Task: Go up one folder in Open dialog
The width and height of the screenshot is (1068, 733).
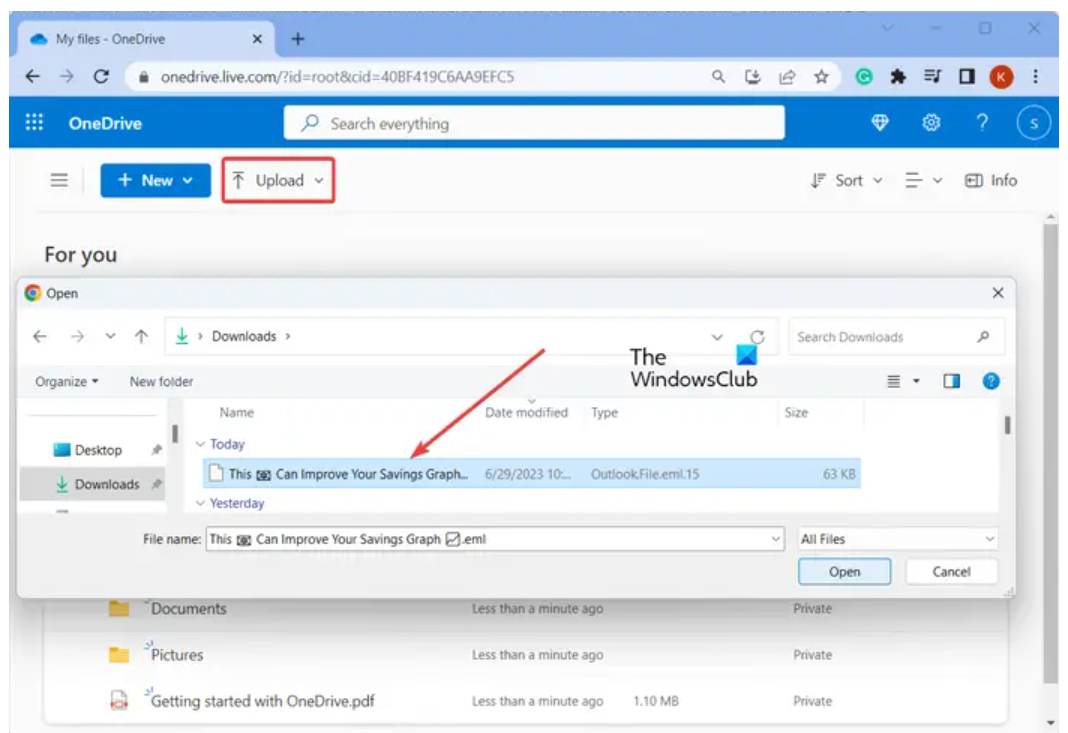Action: tap(141, 336)
